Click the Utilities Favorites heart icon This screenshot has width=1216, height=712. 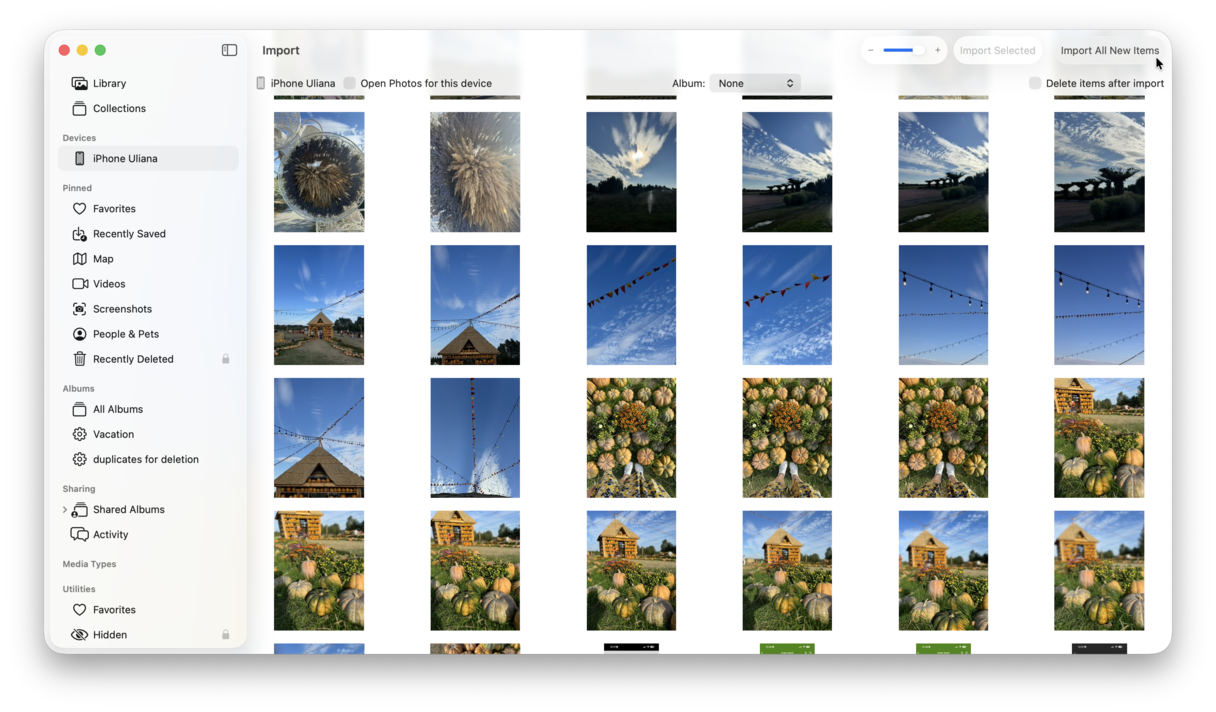point(79,609)
